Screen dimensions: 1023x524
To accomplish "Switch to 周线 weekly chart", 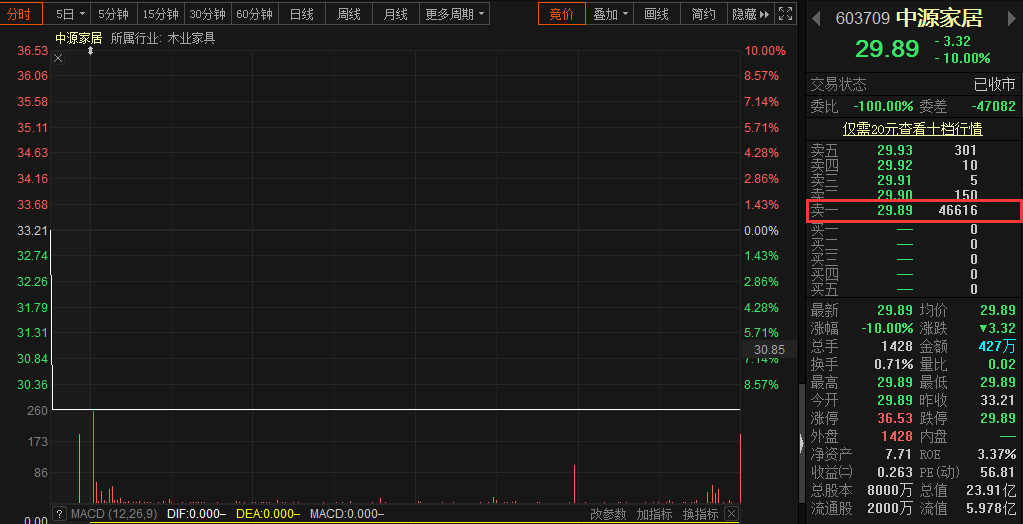I will point(348,14).
